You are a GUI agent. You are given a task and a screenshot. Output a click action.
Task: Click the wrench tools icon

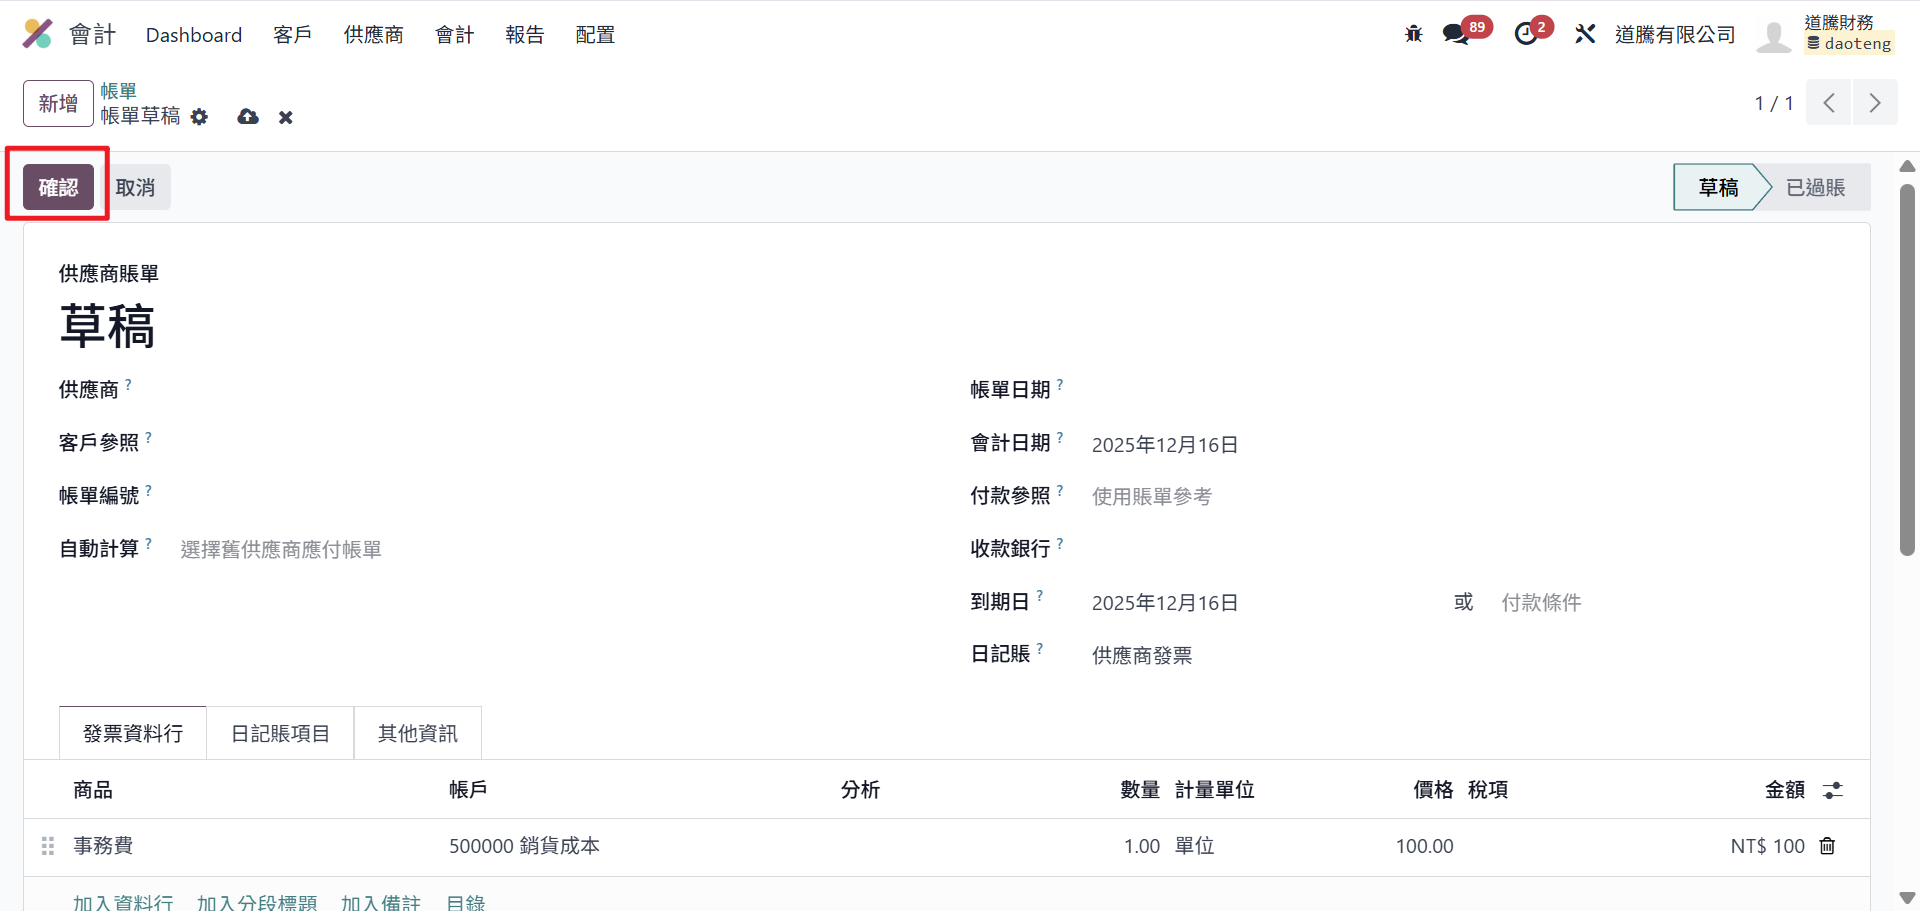click(x=1585, y=34)
